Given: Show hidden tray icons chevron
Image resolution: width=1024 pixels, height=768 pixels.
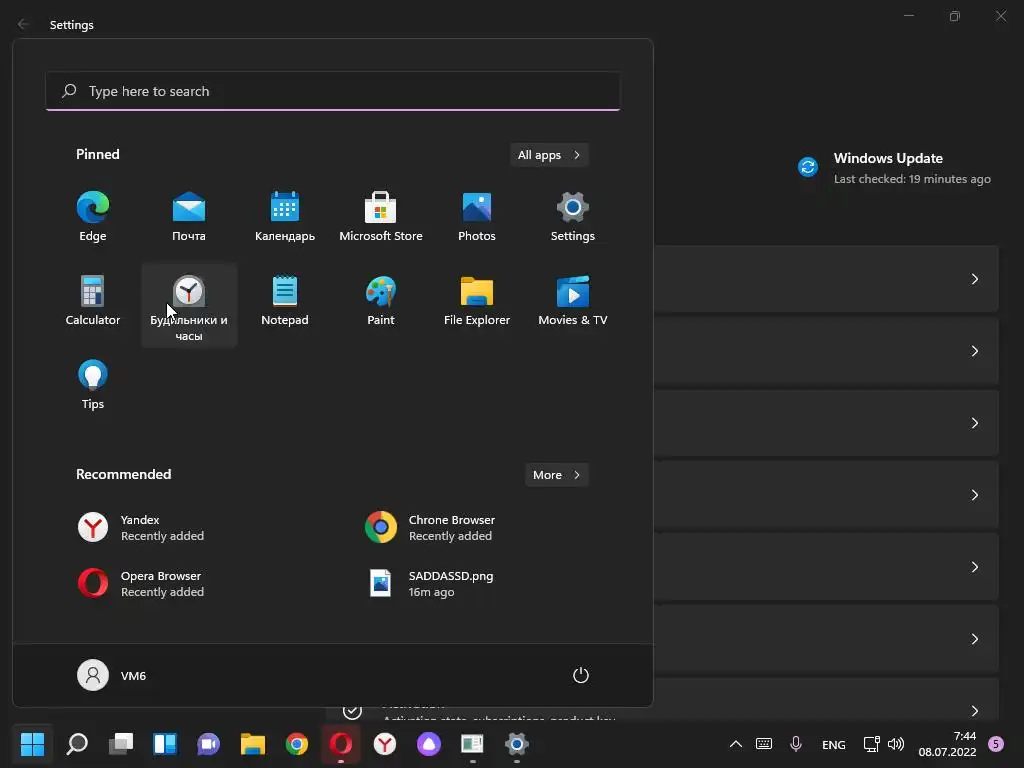Looking at the screenshot, I should pyautogui.click(x=735, y=744).
